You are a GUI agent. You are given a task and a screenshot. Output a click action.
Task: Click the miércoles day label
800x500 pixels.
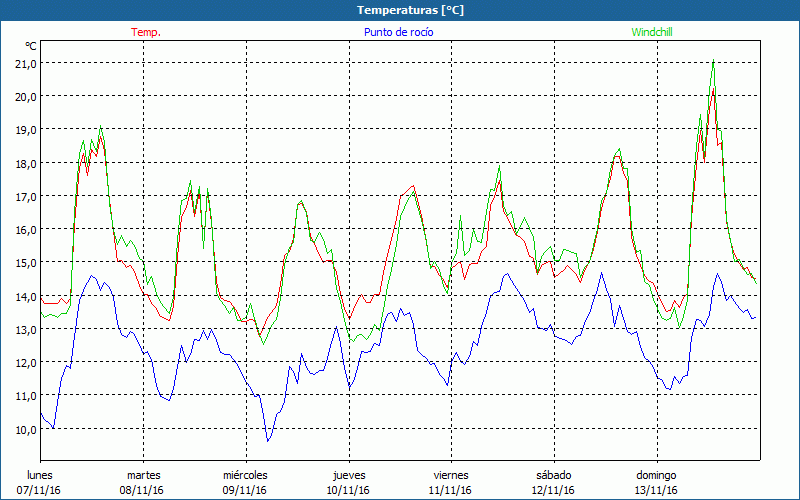click(245, 475)
